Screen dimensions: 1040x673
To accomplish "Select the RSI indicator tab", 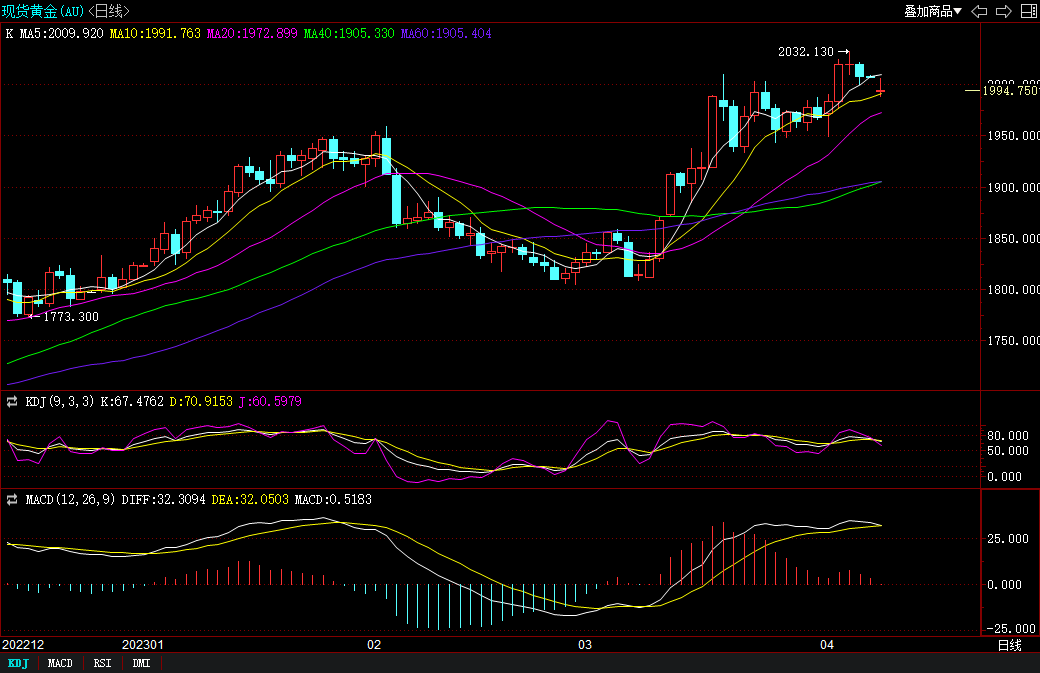I will [102, 663].
